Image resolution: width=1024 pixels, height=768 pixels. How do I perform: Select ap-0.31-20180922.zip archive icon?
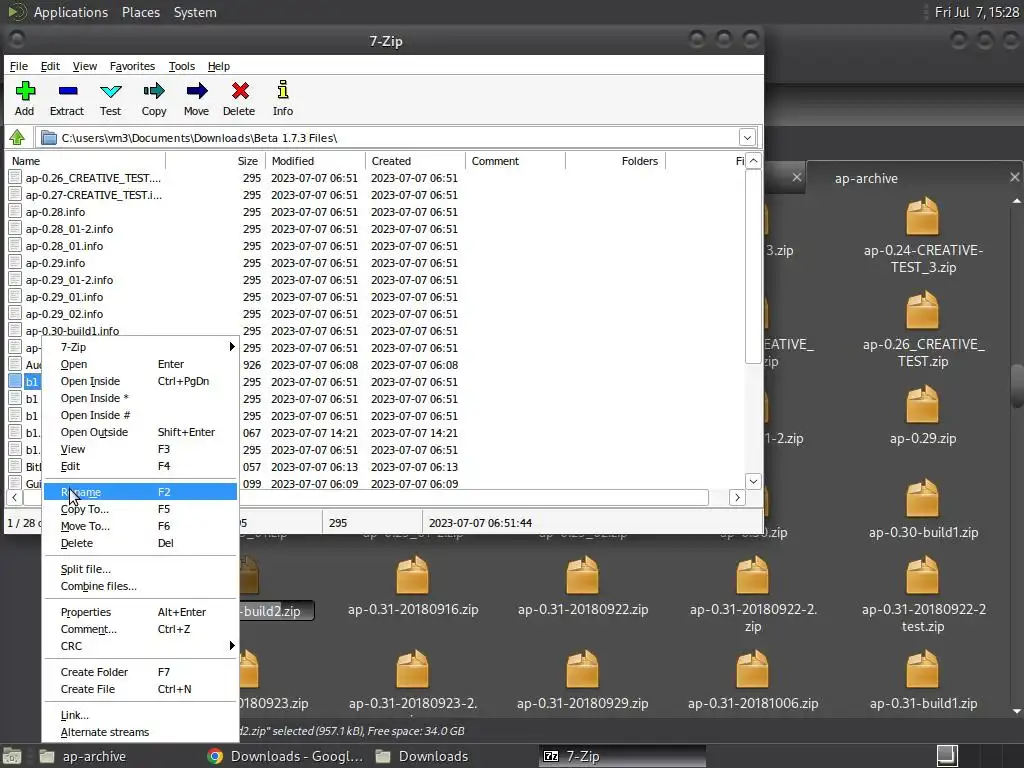[583, 575]
